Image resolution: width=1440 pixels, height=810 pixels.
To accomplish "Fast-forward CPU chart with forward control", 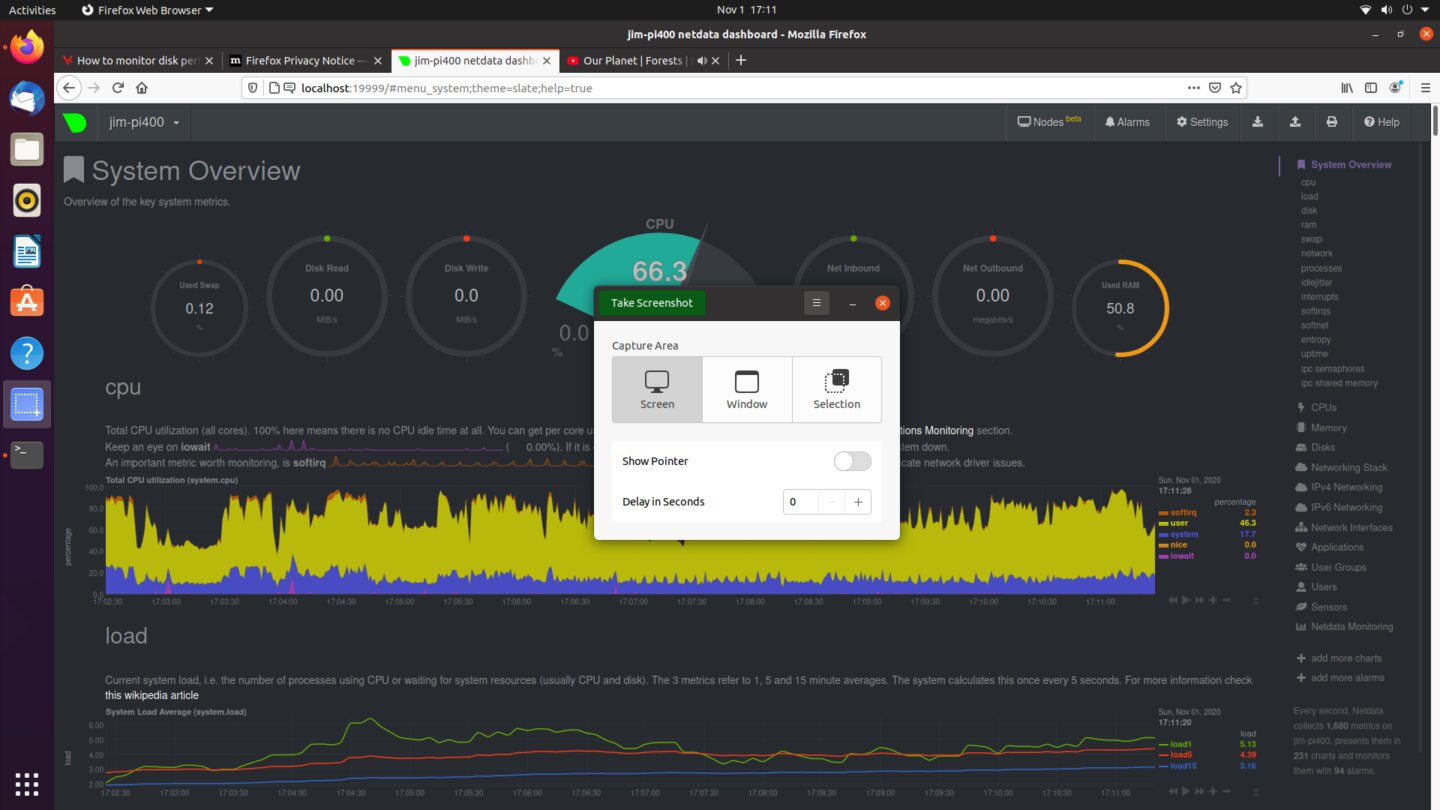I will point(1199,600).
